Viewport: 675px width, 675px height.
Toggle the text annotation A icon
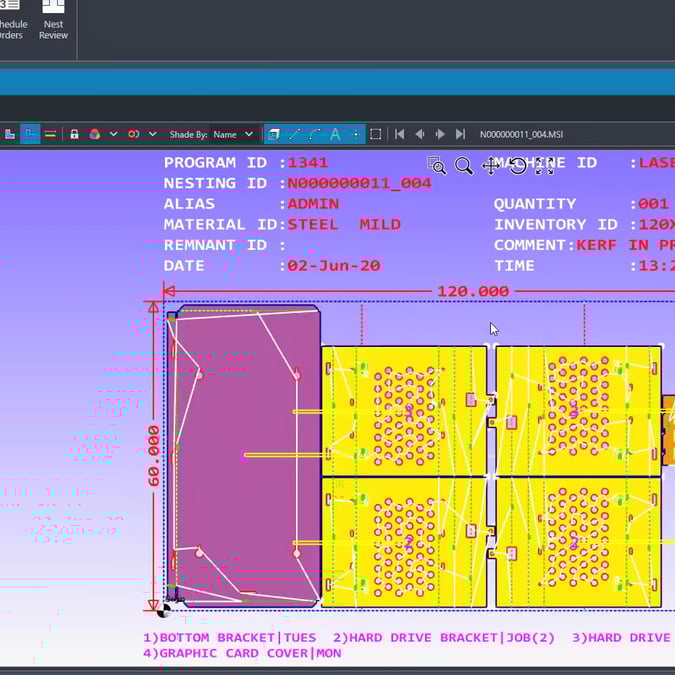tap(335, 135)
